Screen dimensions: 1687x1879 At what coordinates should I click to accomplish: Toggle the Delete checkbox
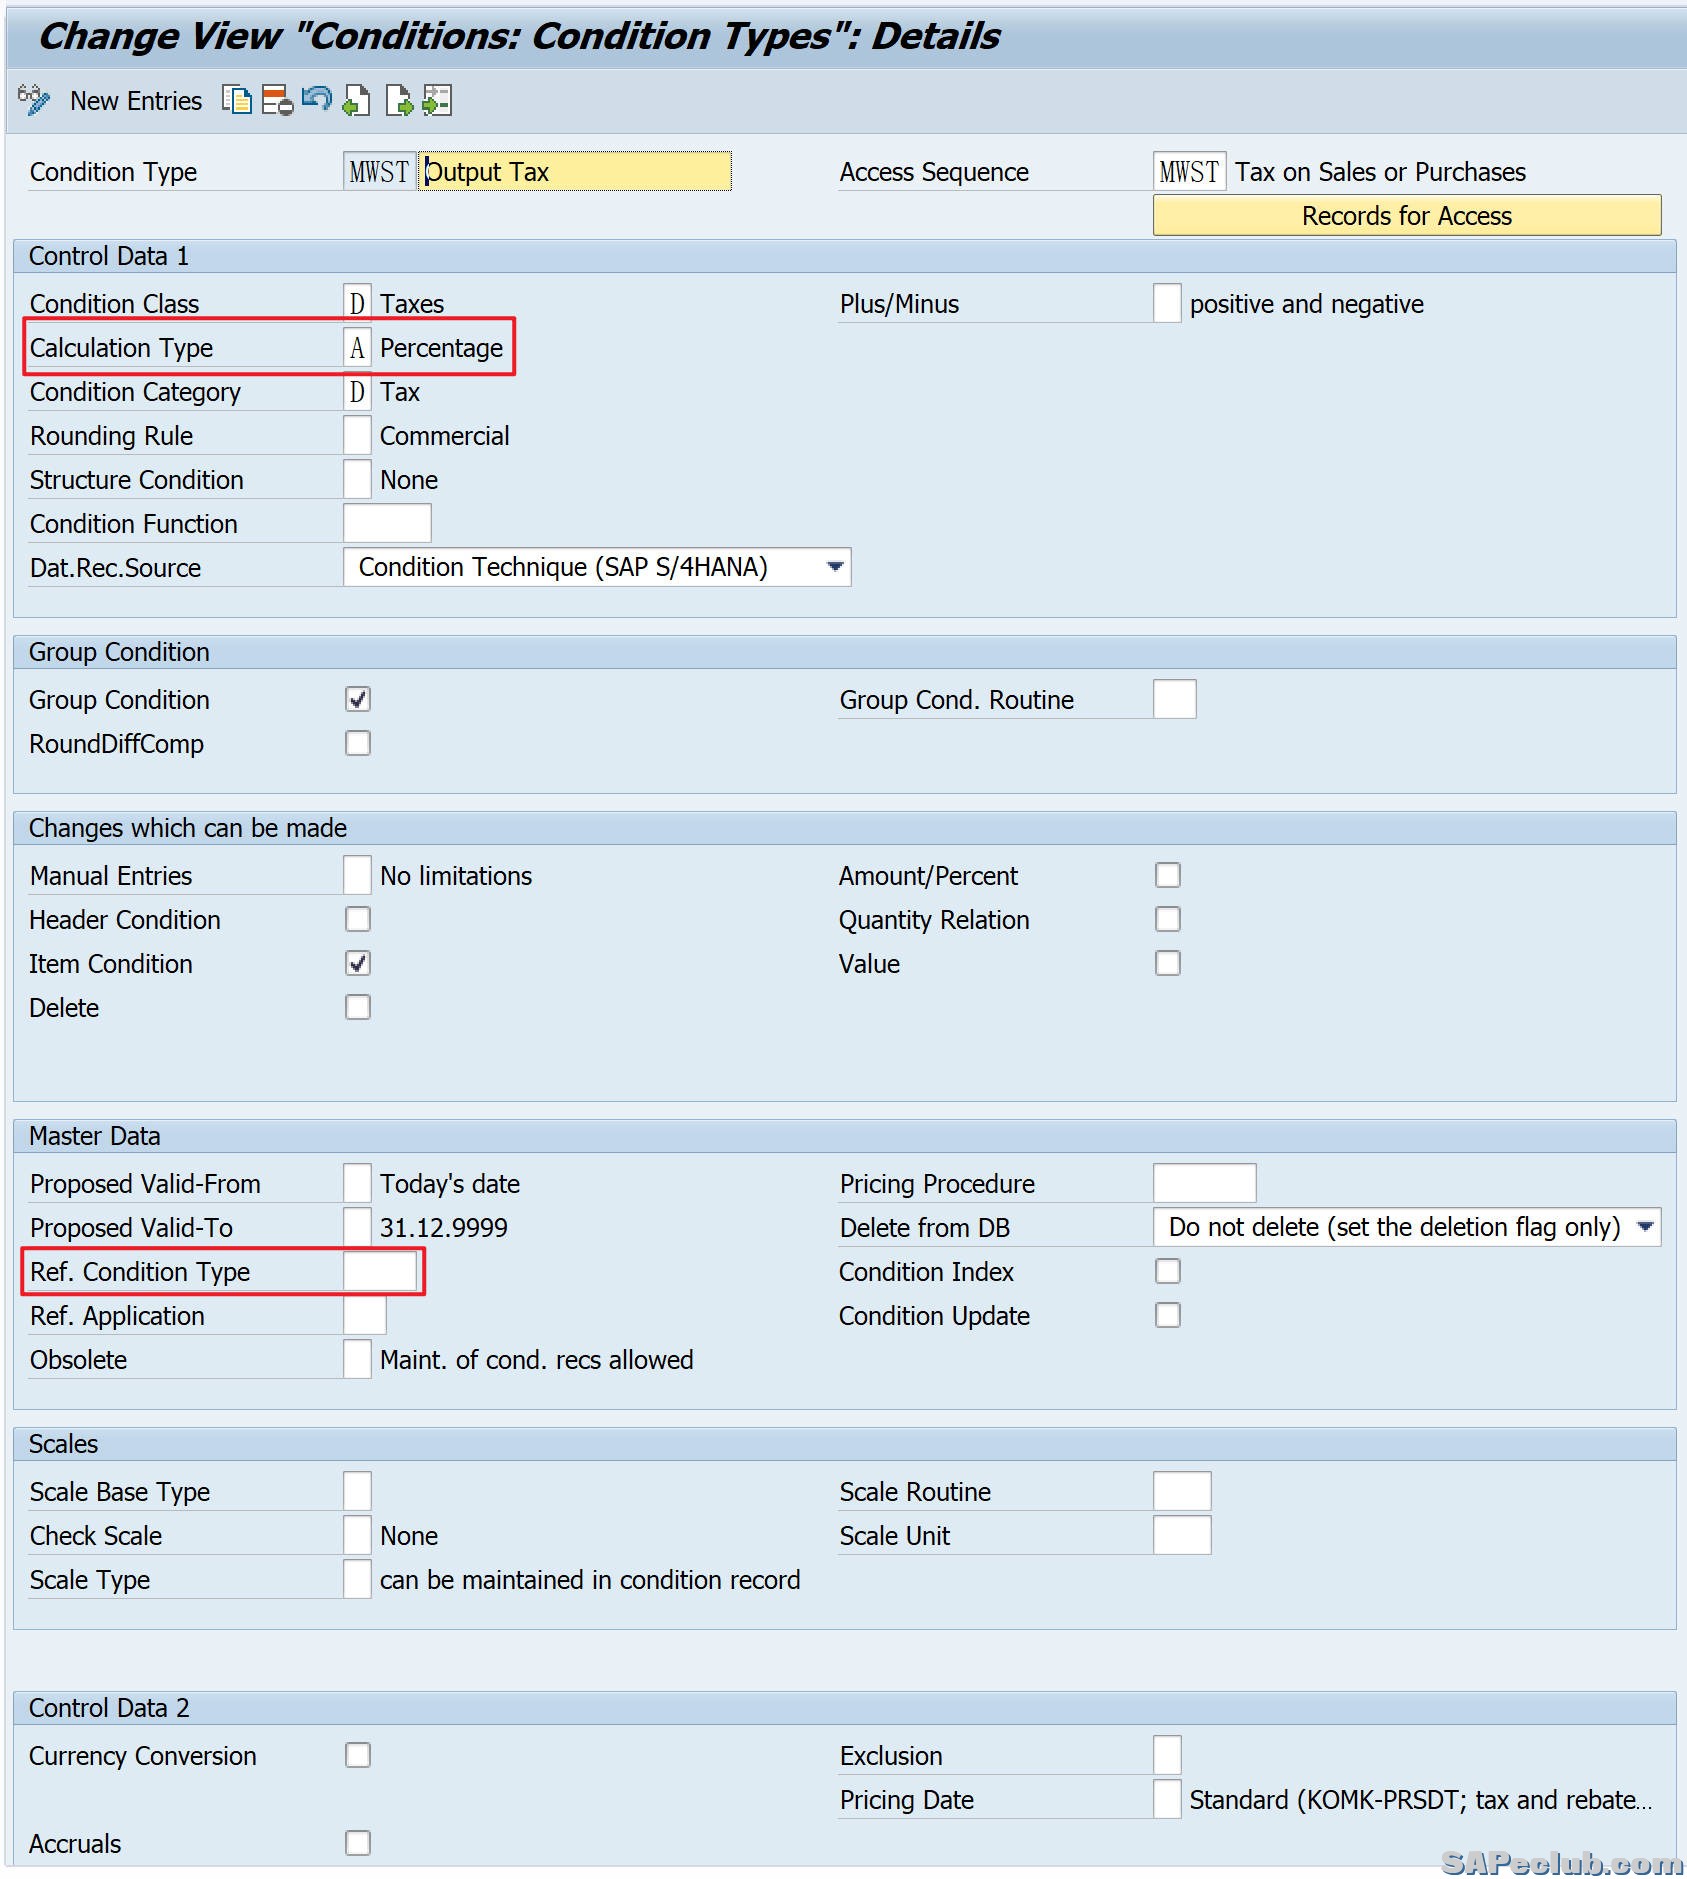[358, 1007]
